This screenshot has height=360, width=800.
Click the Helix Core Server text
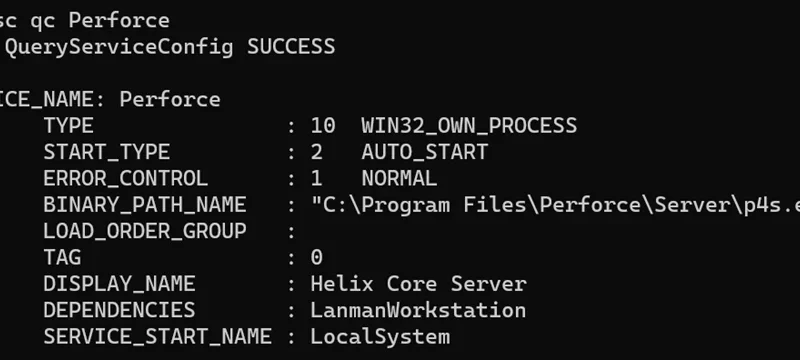(418, 284)
